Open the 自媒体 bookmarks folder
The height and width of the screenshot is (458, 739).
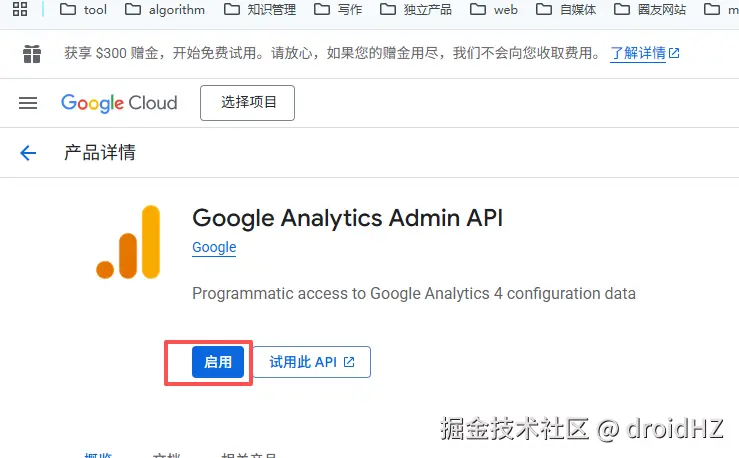pyautogui.click(x=566, y=9)
